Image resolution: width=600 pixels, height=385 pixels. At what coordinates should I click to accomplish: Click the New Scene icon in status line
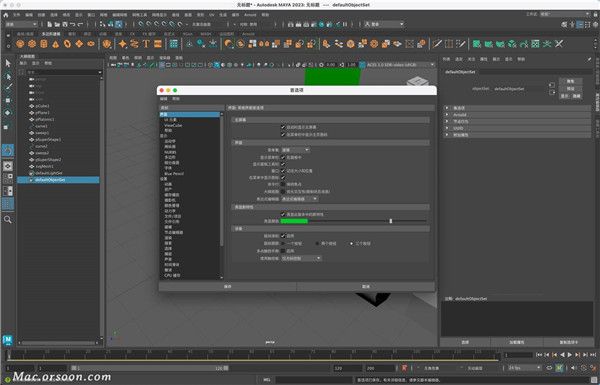pos(49,24)
